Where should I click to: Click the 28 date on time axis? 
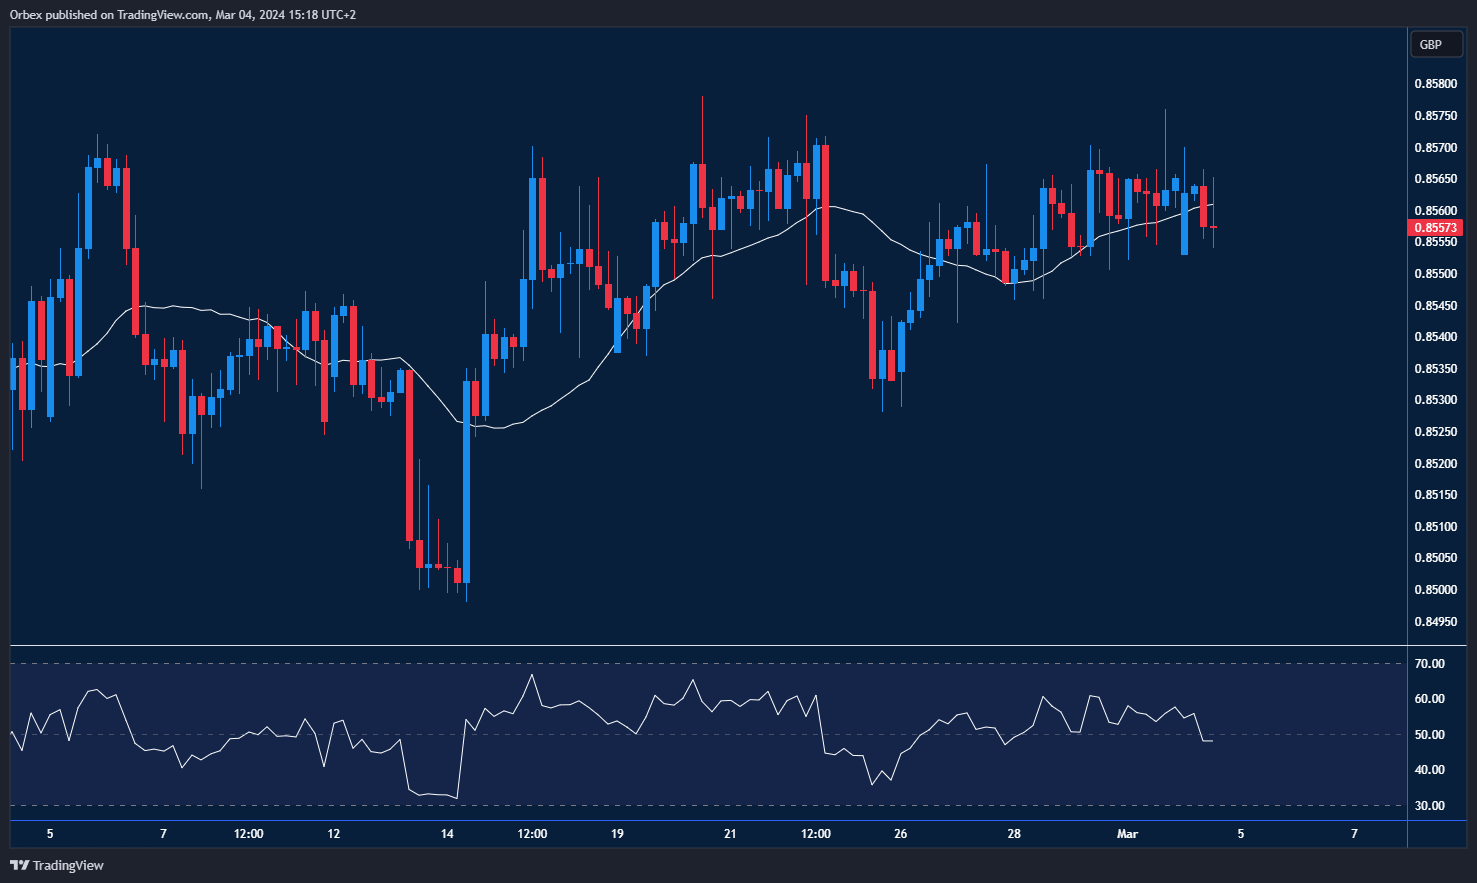pos(1014,834)
